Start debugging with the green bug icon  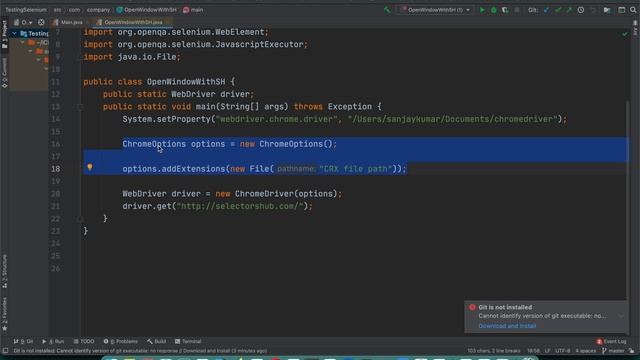pos(493,10)
